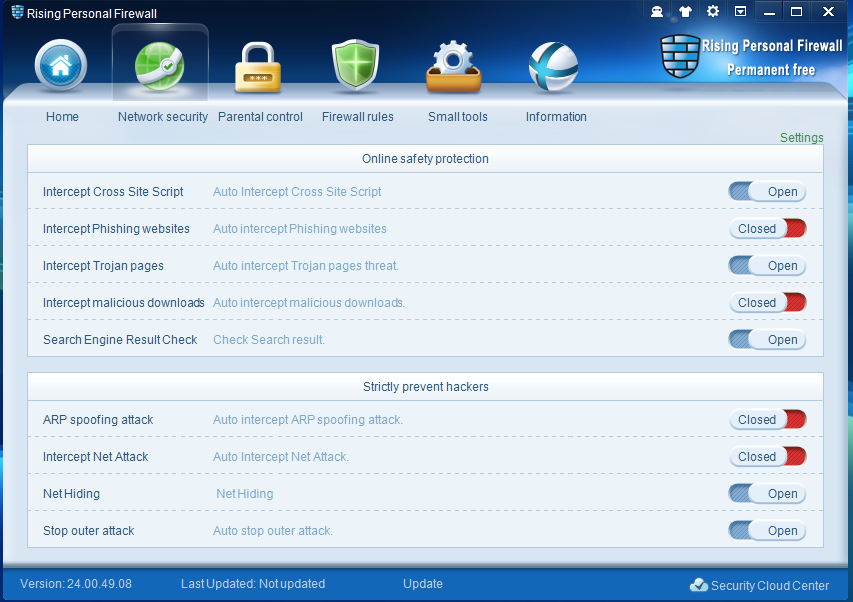Click 'Intercept Phishing websites' label

pos(116,228)
